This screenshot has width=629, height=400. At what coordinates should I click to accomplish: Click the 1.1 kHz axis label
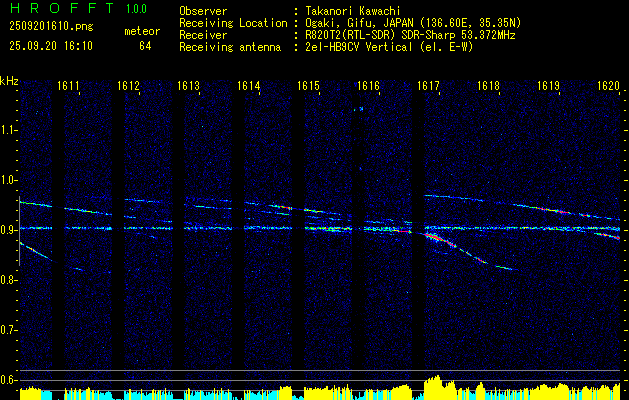pos(8,130)
